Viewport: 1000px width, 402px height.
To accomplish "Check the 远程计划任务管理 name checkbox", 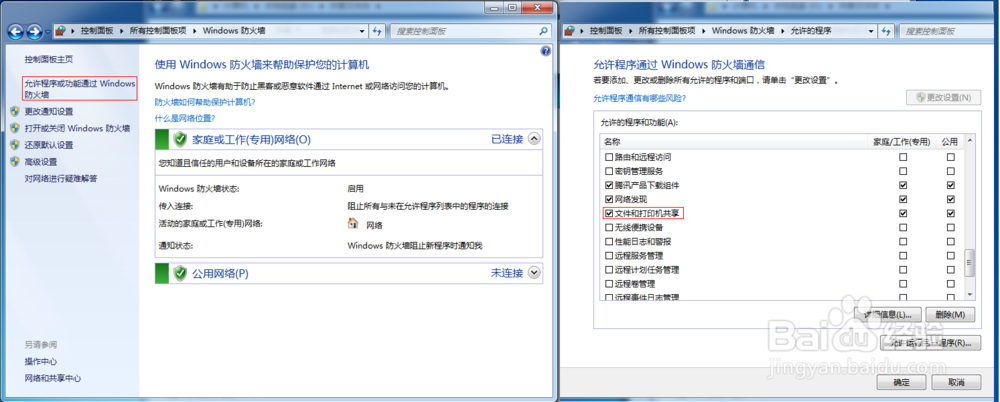I will pyautogui.click(x=608, y=269).
